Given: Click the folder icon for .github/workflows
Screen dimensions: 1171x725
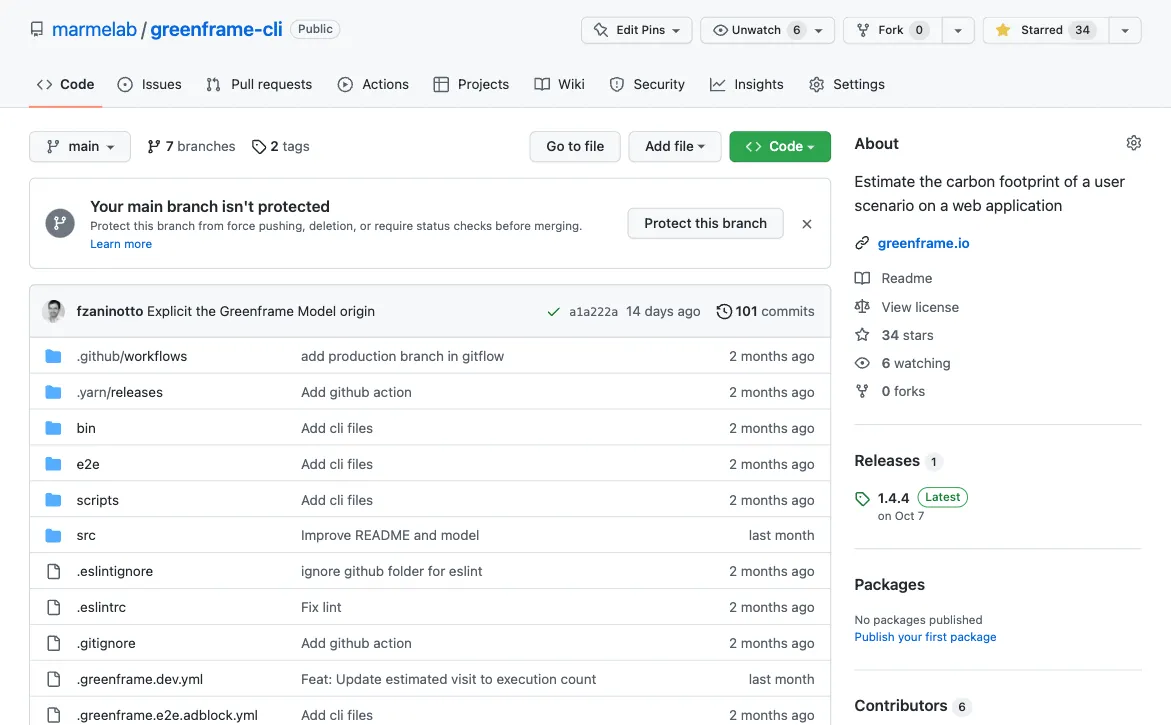Looking at the screenshot, I should (x=53, y=356).
